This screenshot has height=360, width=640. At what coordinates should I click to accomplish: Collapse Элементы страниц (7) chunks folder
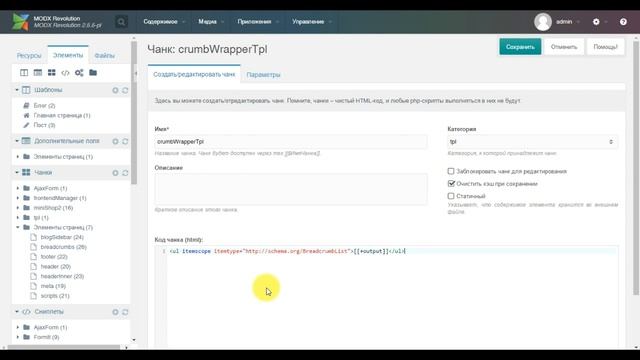(18, 227)
